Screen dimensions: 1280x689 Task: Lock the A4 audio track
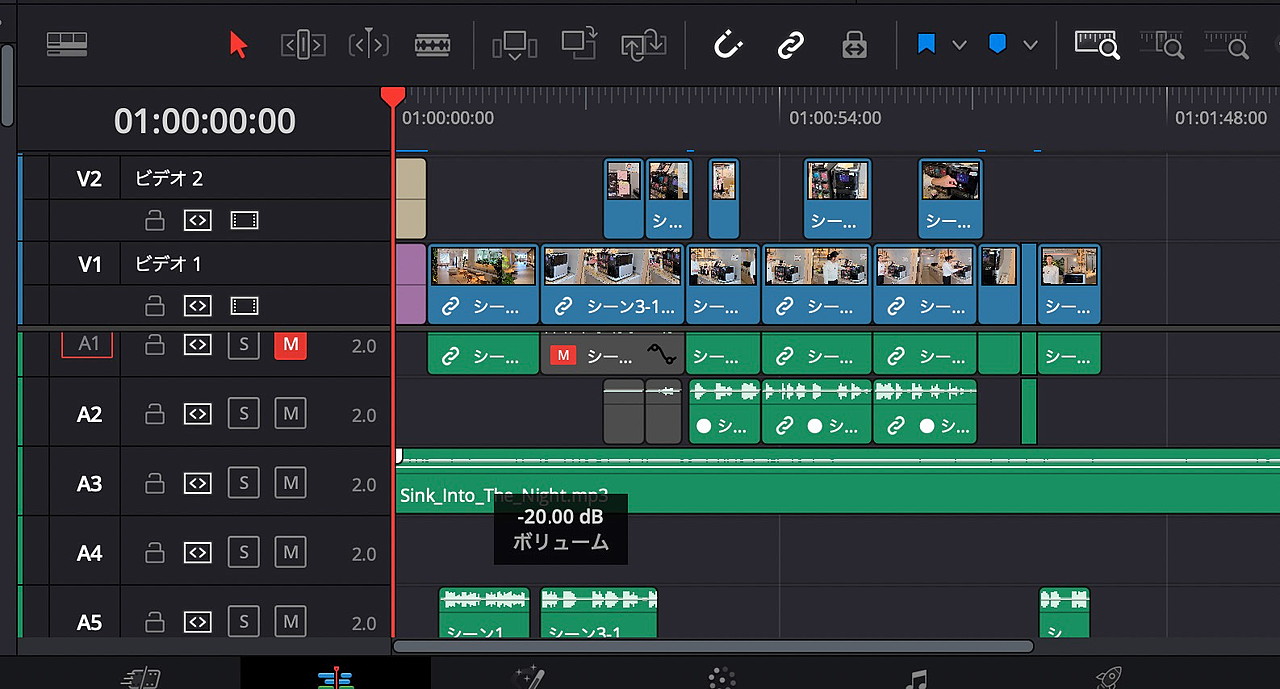pos(154,552)
